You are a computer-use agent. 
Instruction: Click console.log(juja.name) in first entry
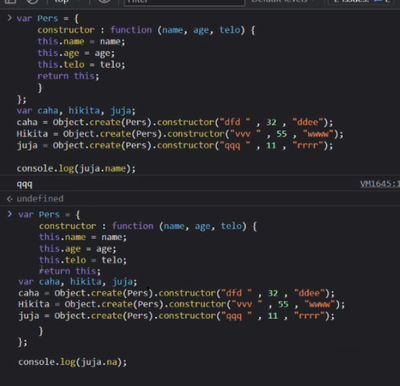click(76, 168)
